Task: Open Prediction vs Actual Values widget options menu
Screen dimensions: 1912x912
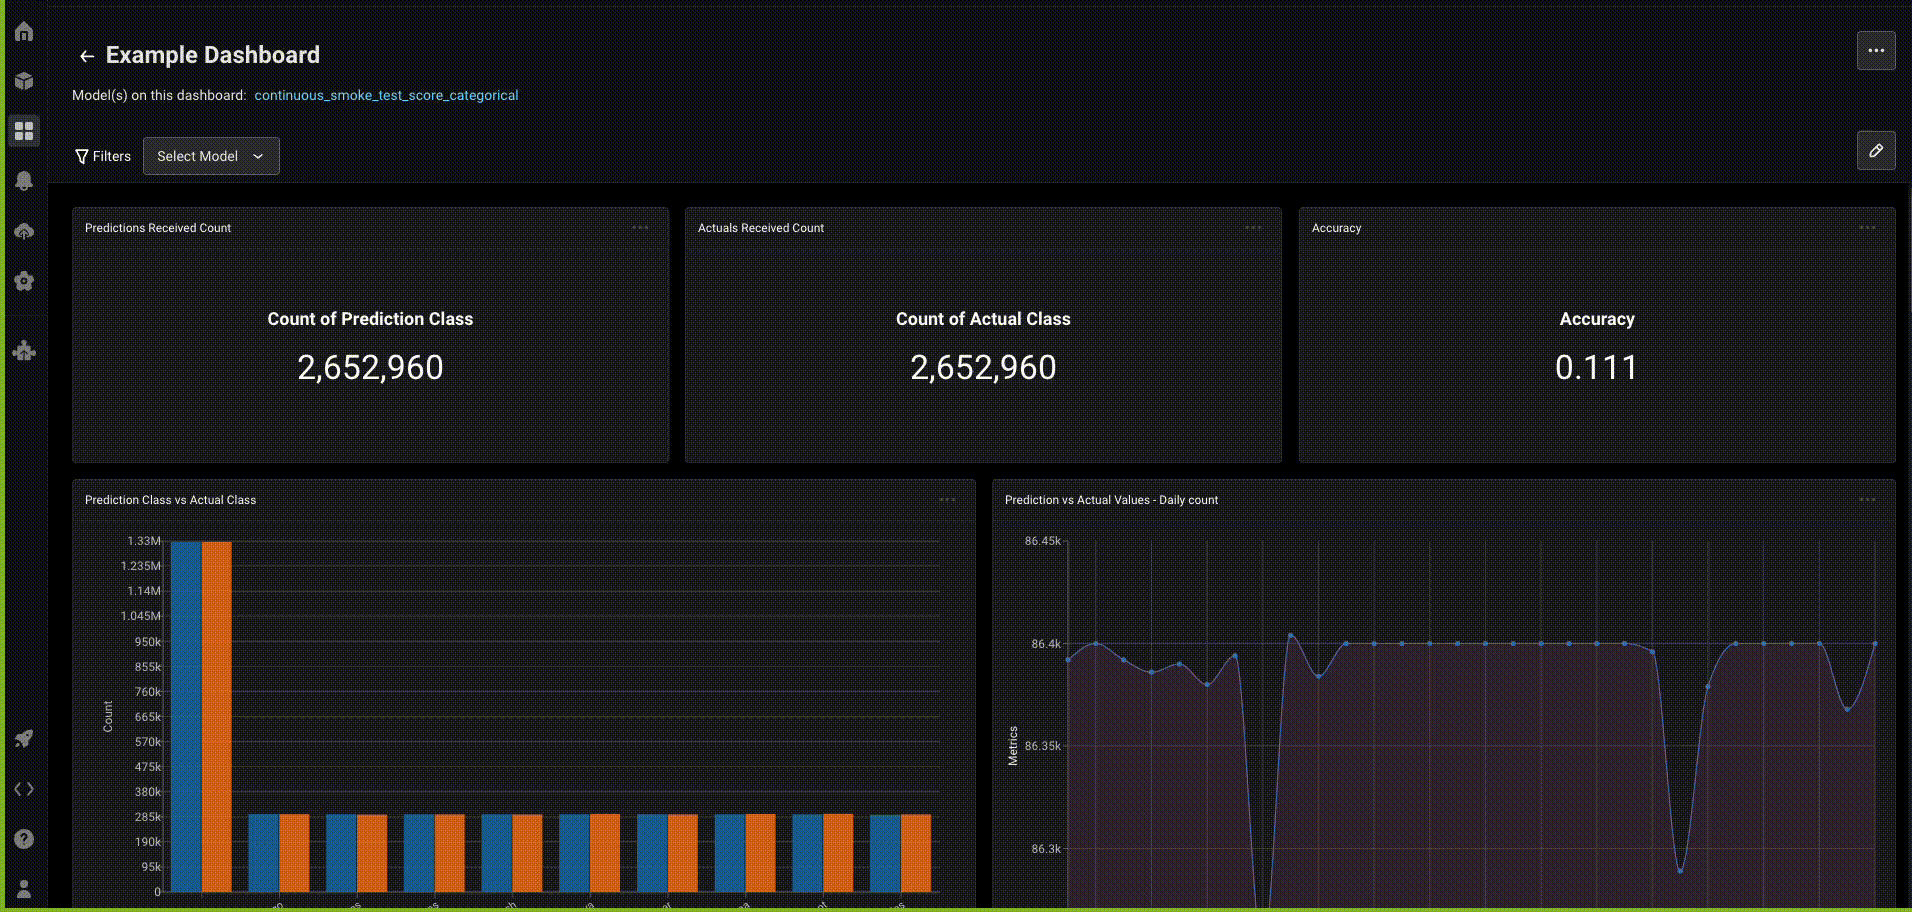Action: [x=1867, y=500]
